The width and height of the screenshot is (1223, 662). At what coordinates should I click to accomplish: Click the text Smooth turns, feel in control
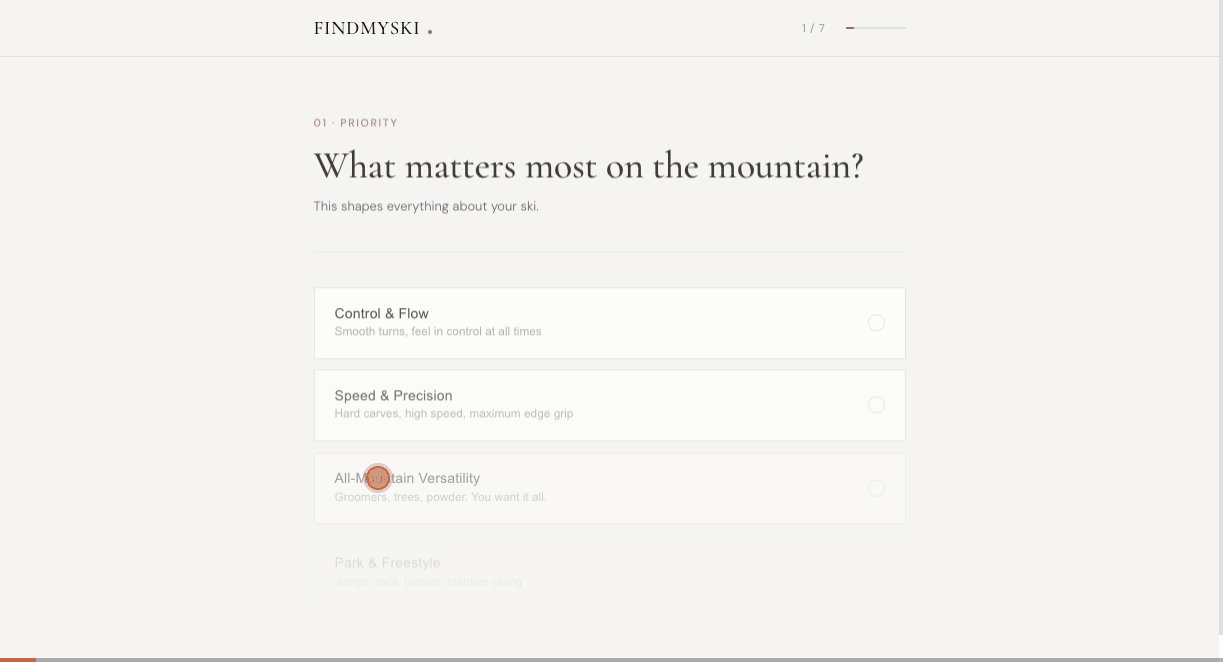(x=438, y=331)
